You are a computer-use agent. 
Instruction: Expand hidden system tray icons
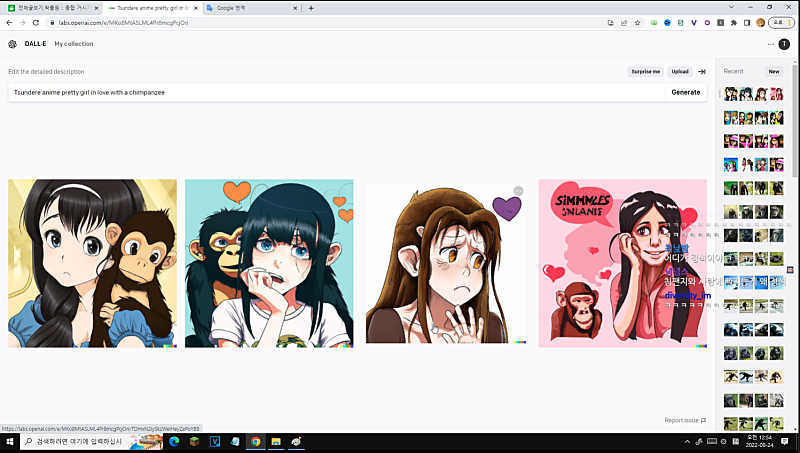[x=687, y=441]
